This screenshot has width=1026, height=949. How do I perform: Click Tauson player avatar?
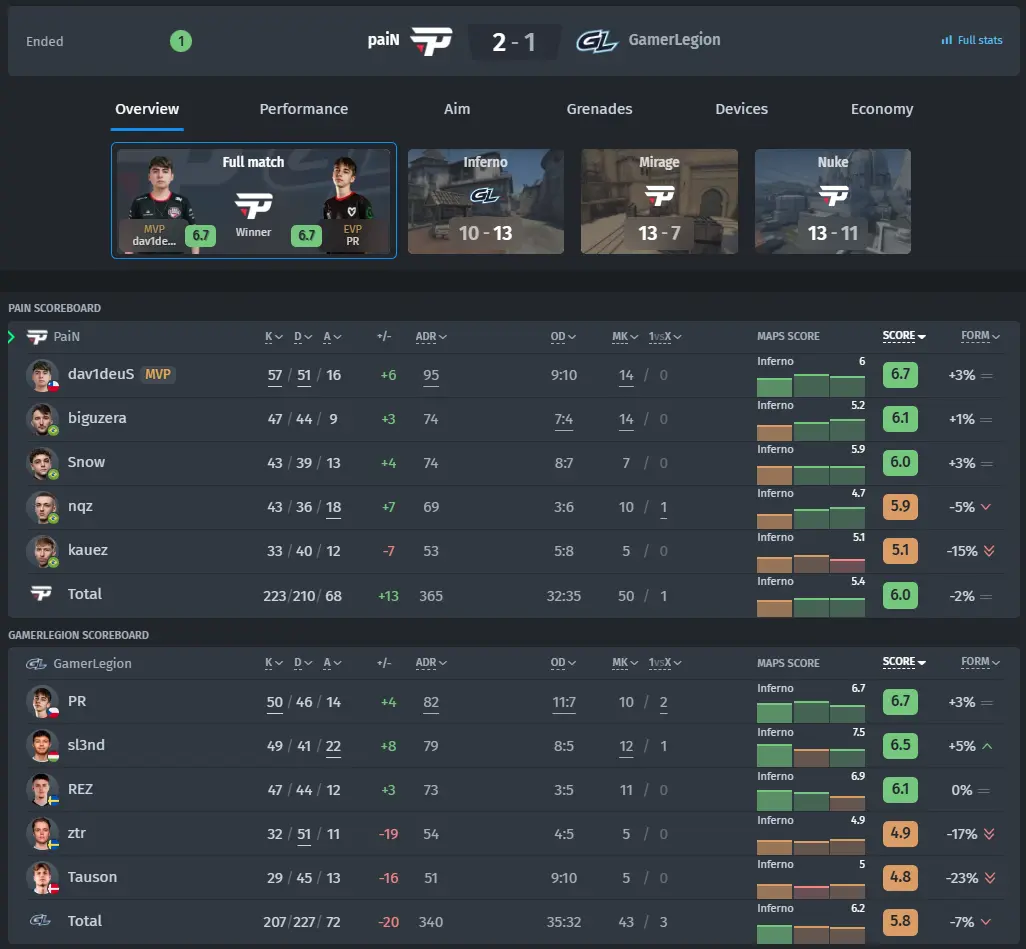click(x=43, y=878)
